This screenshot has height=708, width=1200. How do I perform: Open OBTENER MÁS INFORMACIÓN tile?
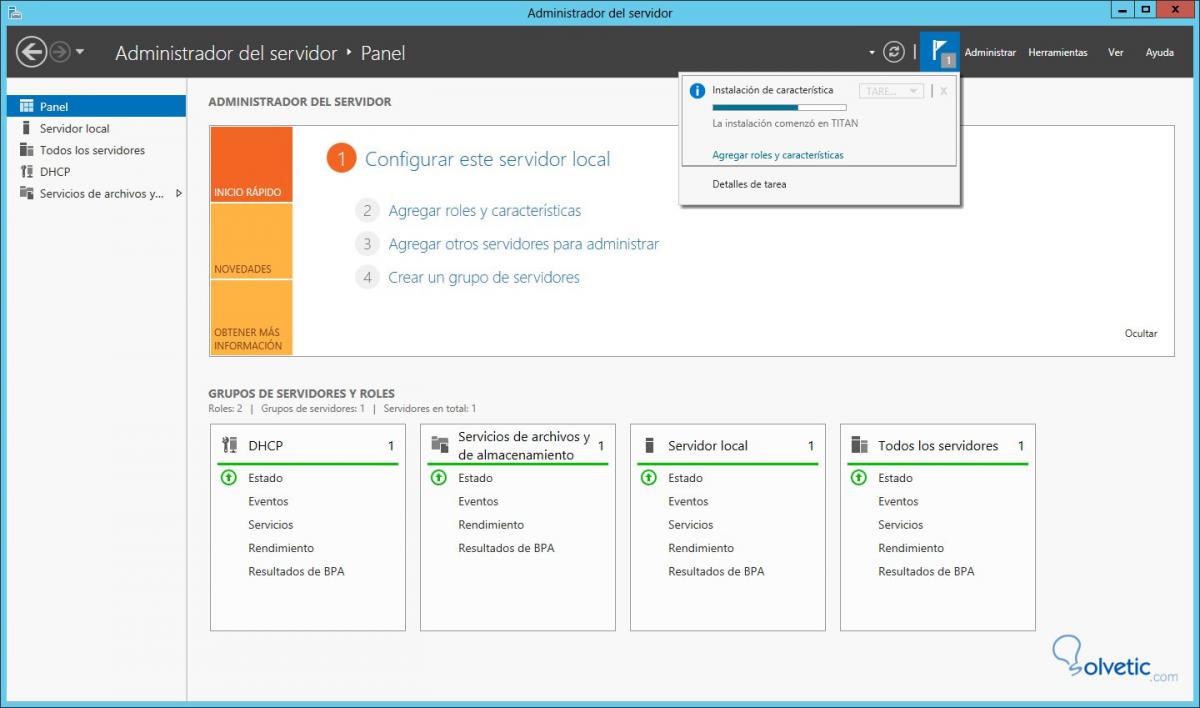click(251, 318)
